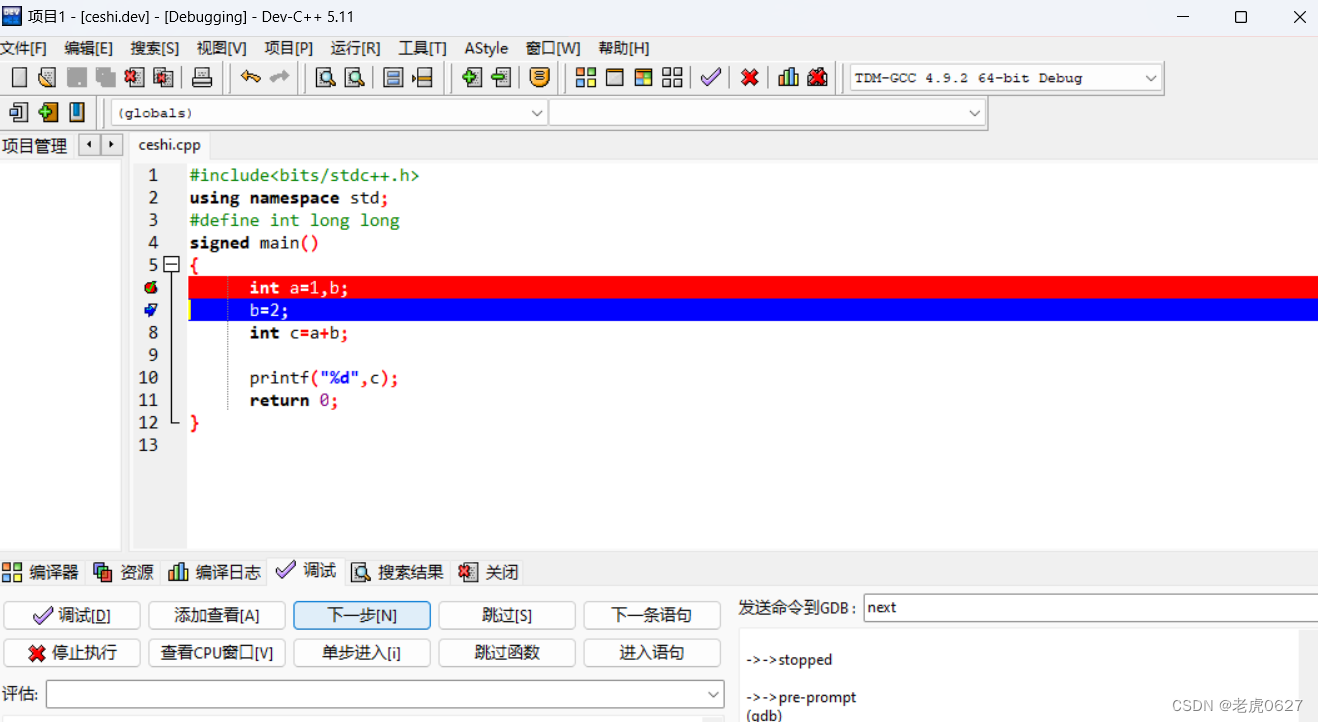Click the left arrow beside 项目管理
Image resolution: width=1318 pixels, height=722 pixels.
click(x=89, y=145)
